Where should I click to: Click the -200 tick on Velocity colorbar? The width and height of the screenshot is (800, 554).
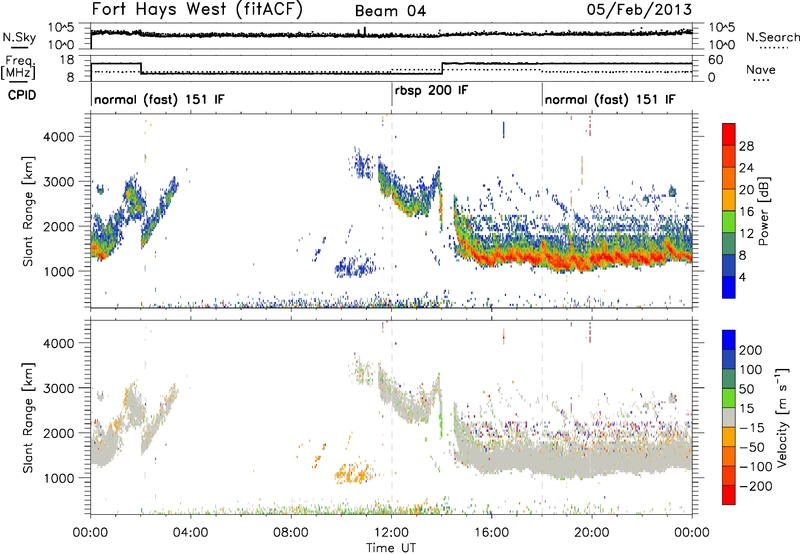756,486
